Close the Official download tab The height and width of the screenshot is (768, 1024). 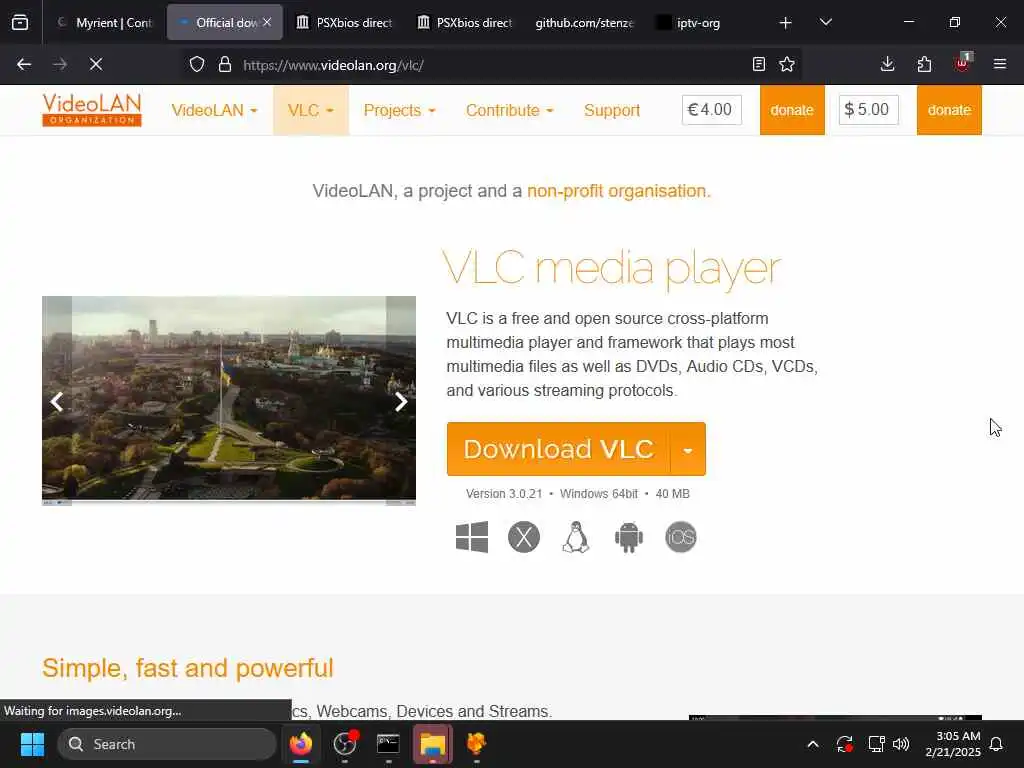pyautogui.click(x=267, y=22)
